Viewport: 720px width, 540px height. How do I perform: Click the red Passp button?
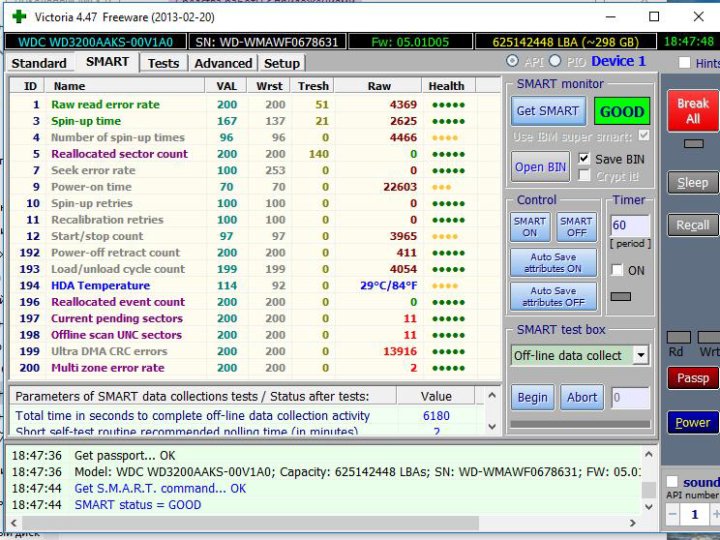click(692, 378)
